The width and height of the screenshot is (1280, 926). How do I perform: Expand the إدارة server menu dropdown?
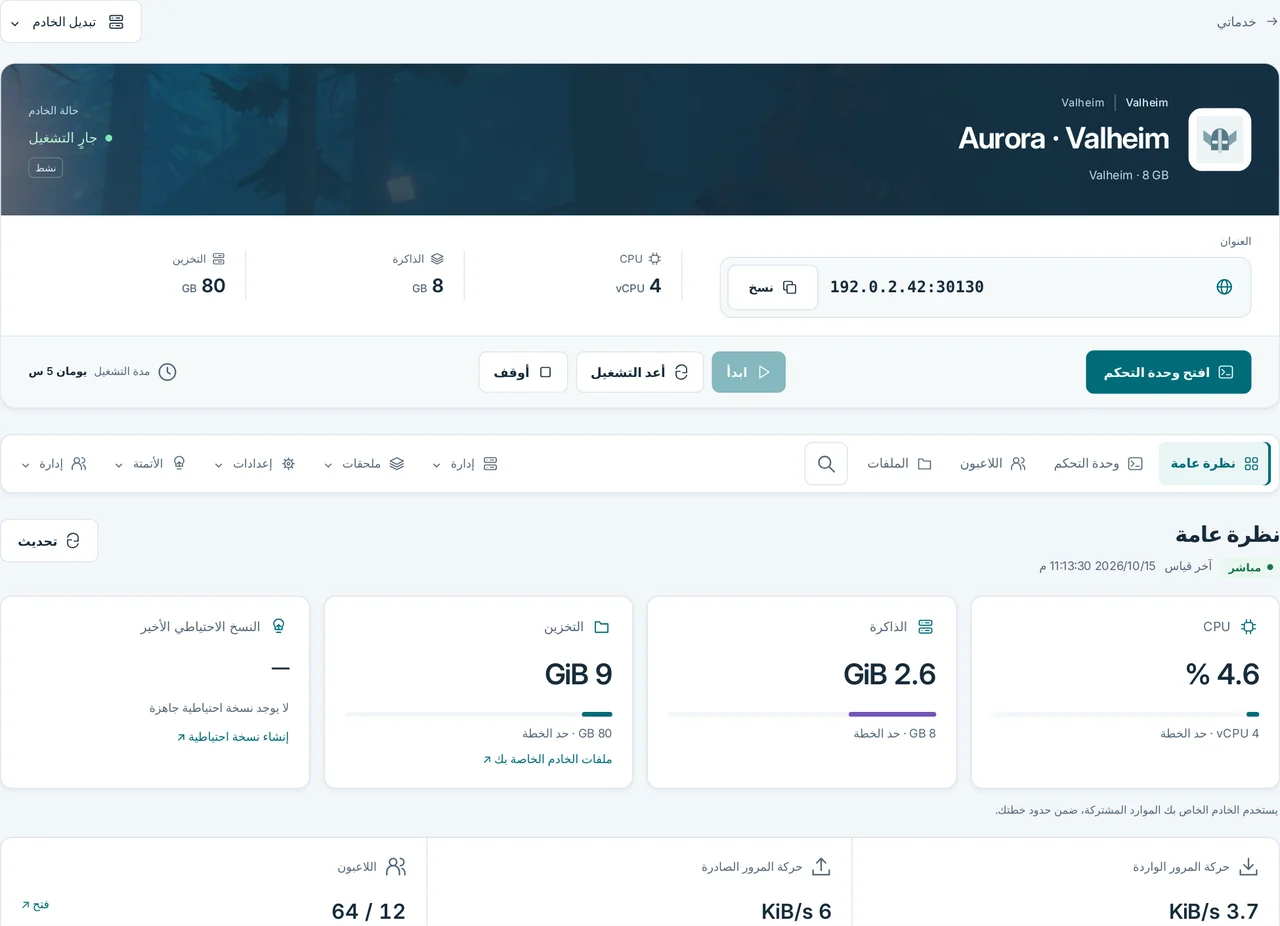465,464
